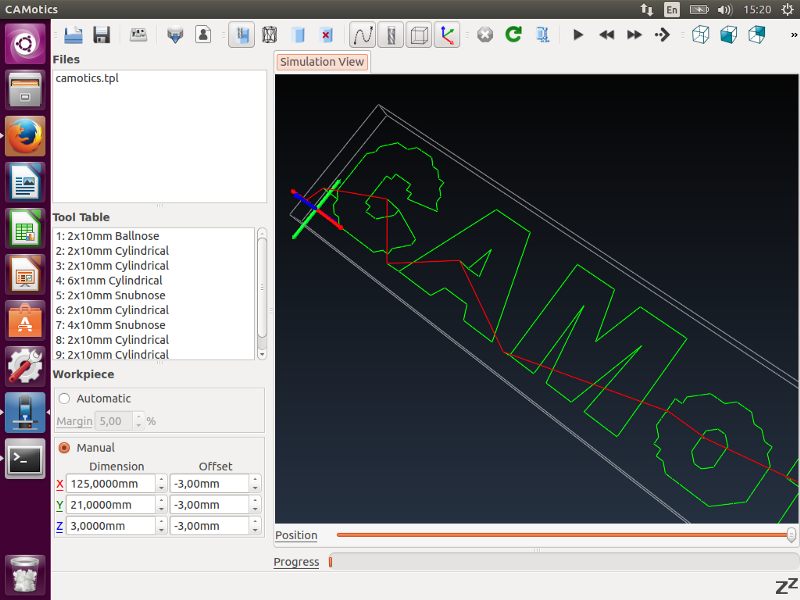This screenshot has height=600, width=800.
Task: Click the X dimension 125,0000mm field
Action: [111, 484]
